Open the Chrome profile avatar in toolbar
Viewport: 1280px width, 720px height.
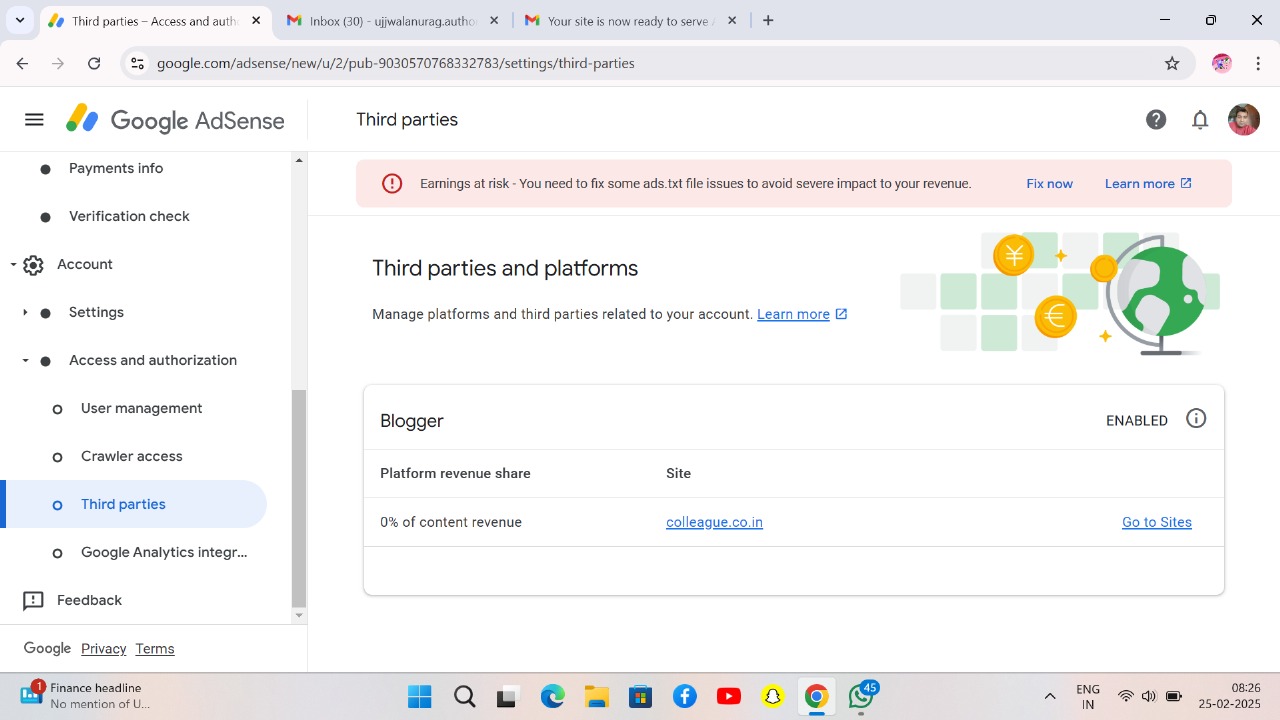pos(1222,63)
